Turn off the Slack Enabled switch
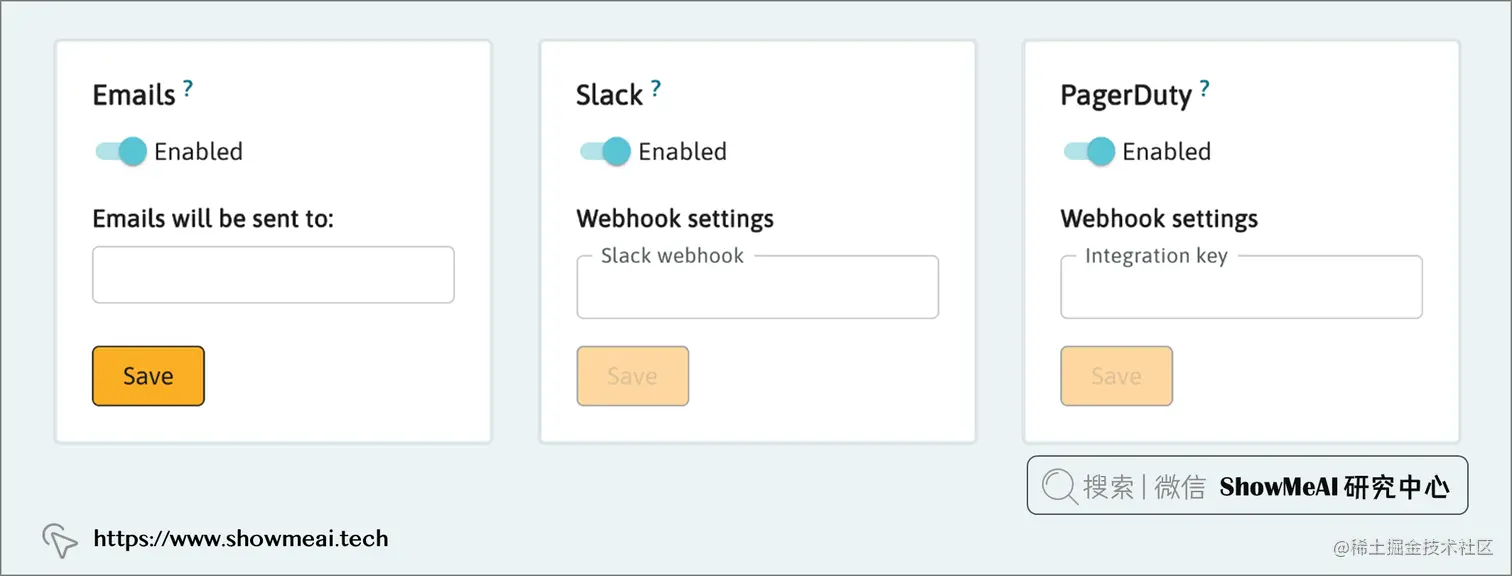The width and height of the screenshot is (1512, 576). [605, 152]
